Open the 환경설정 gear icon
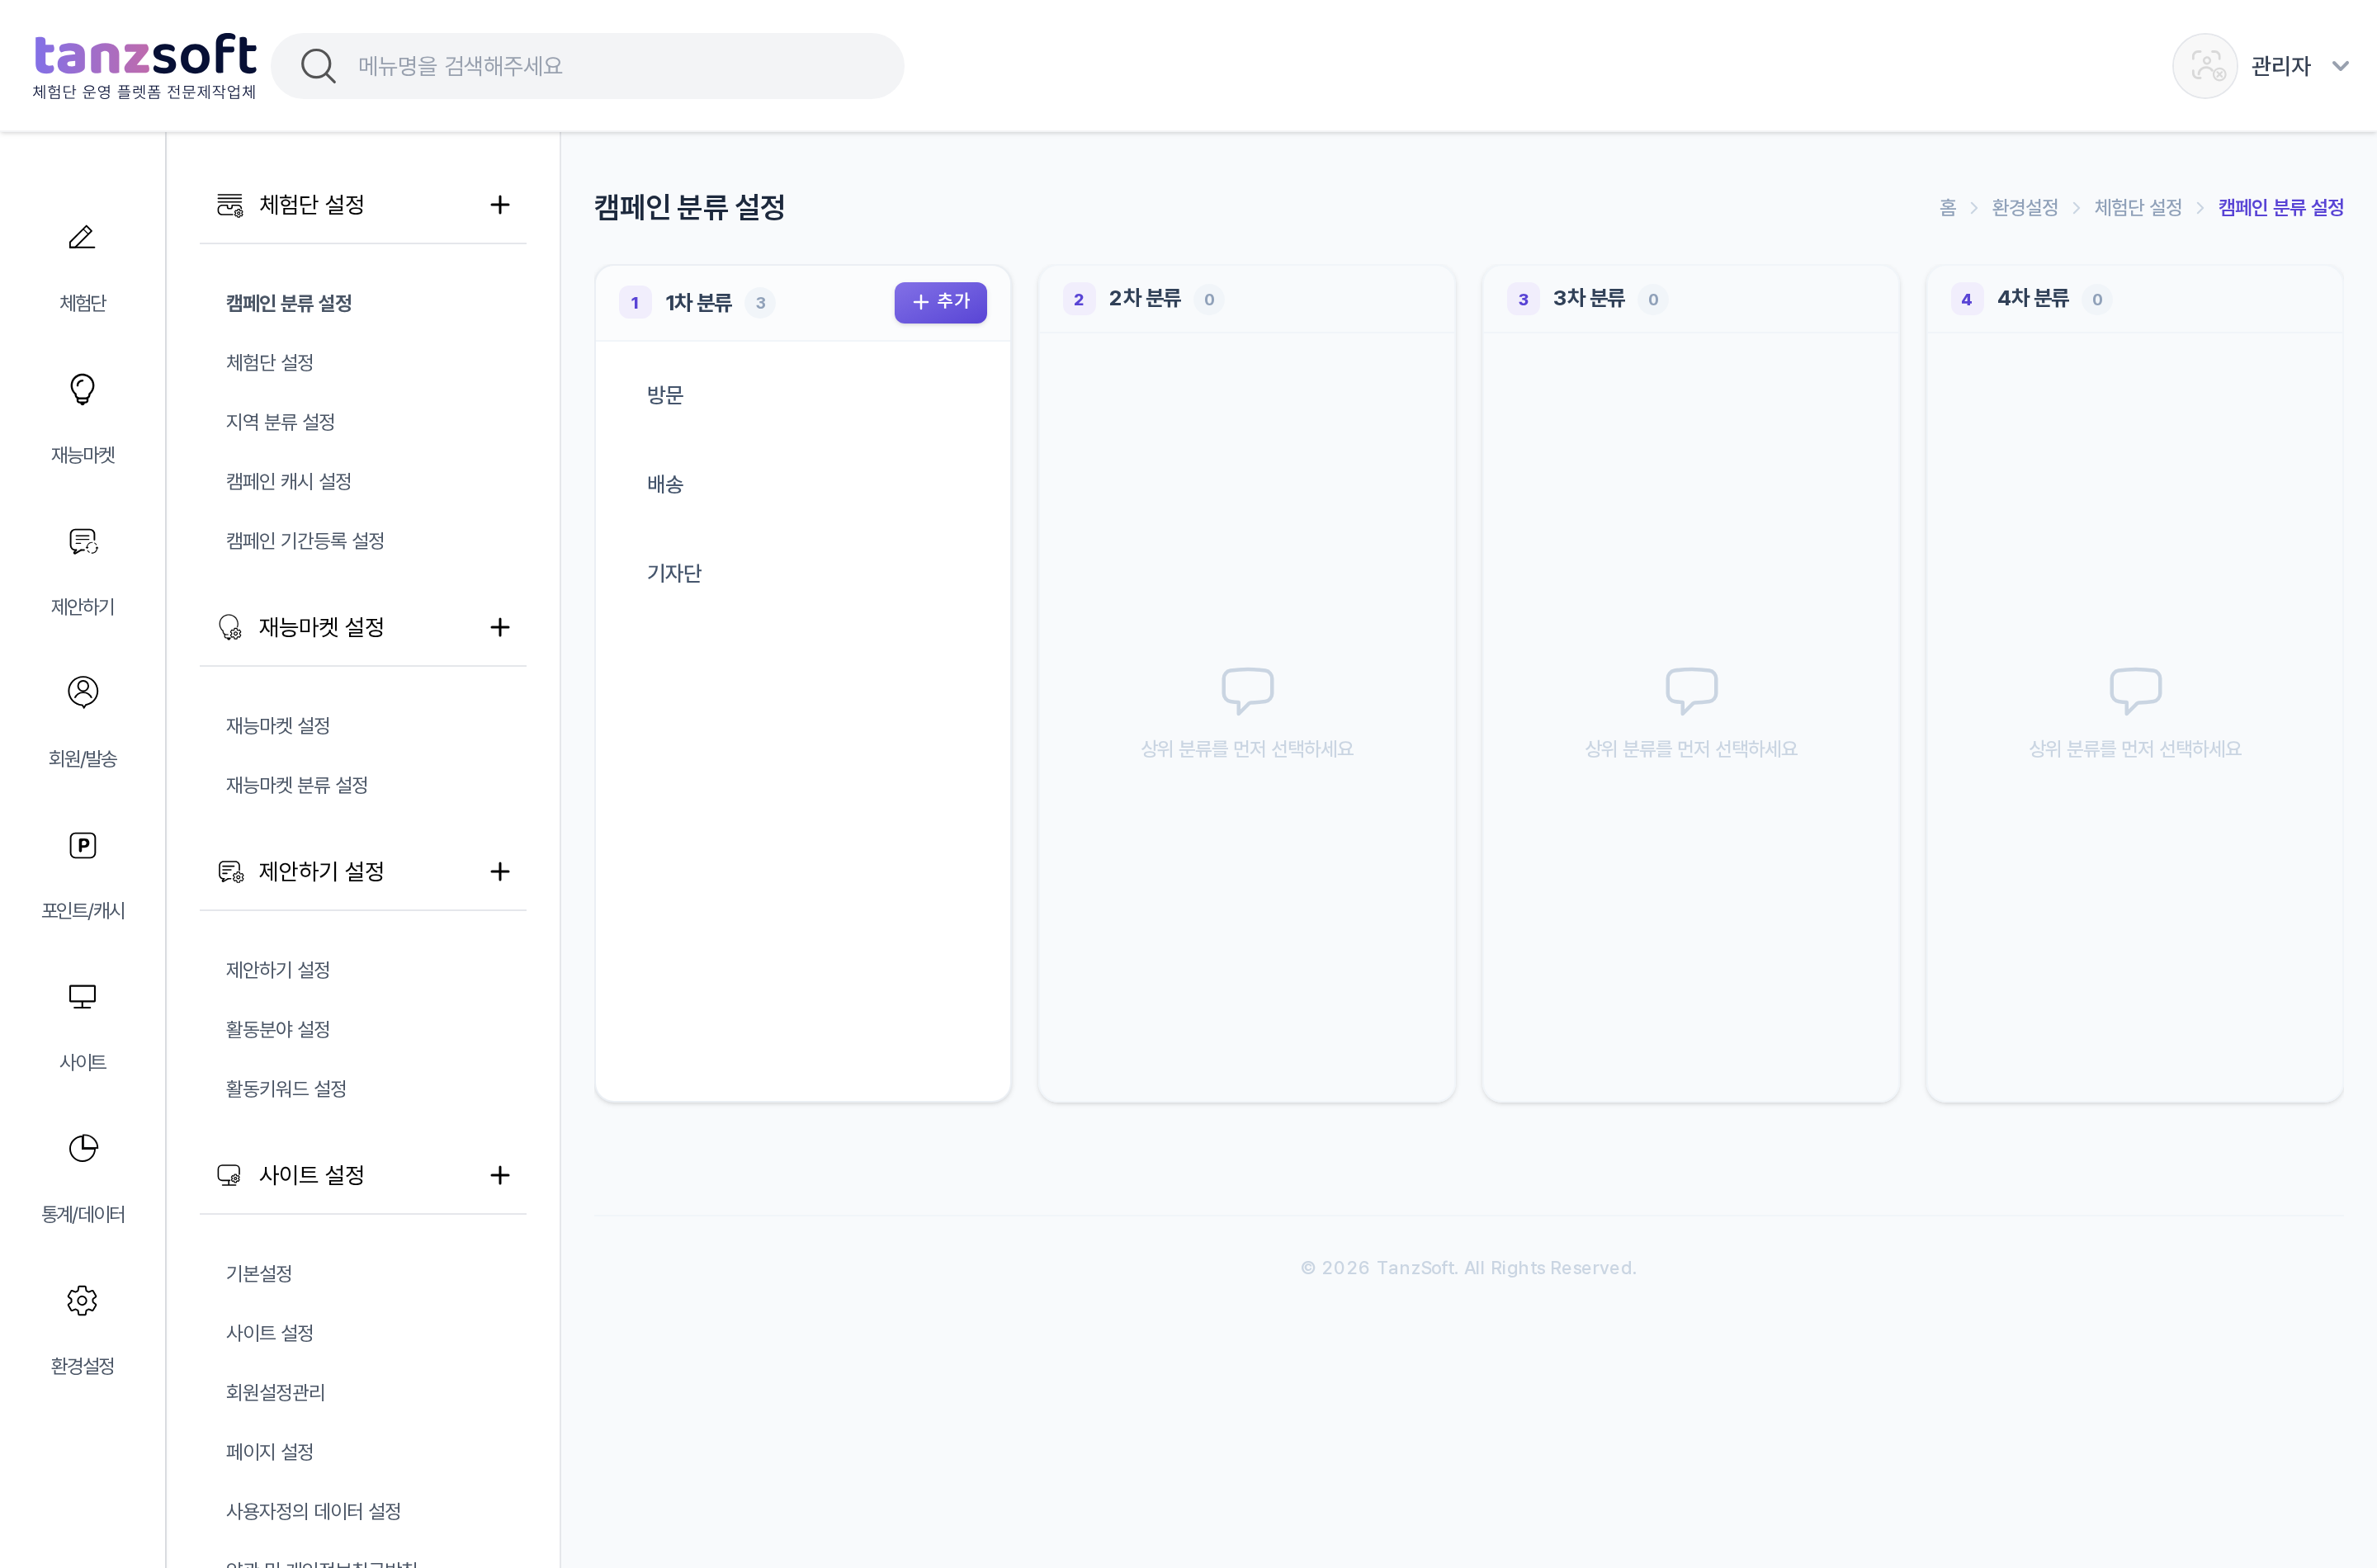This screenshot has height=1568, width=2377. click(82, 1300)
